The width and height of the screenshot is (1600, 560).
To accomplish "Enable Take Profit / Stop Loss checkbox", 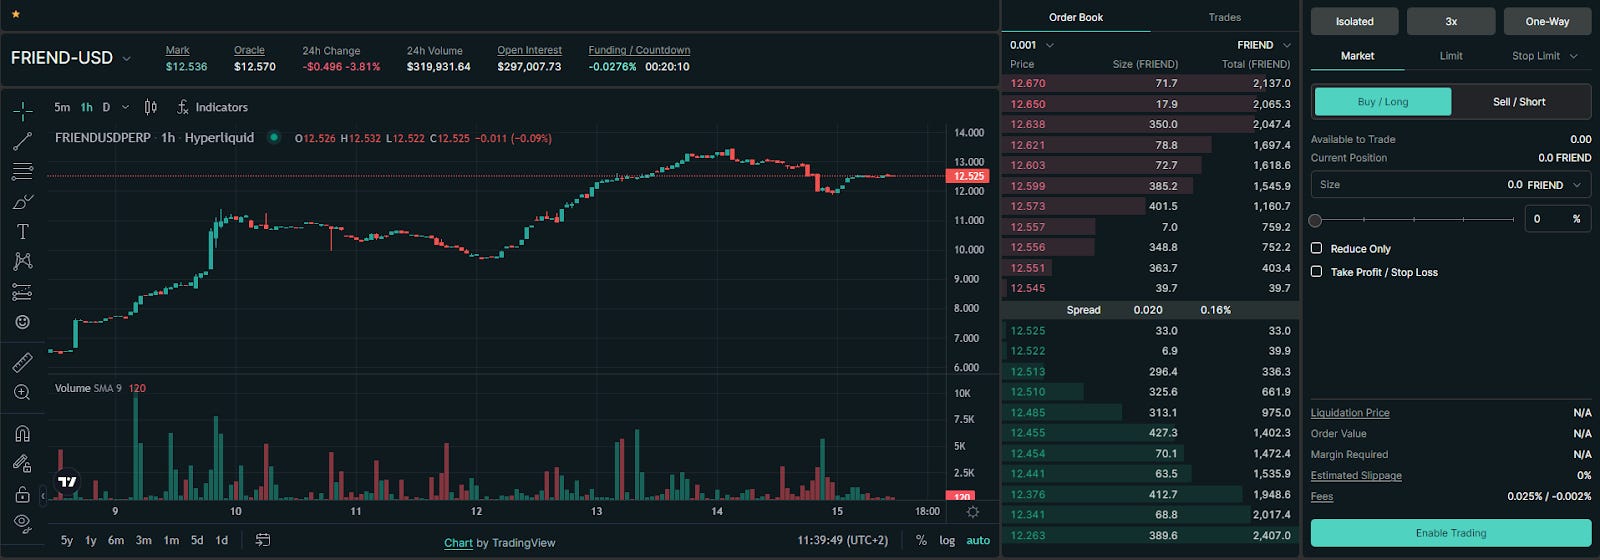I will [1316, 271].
